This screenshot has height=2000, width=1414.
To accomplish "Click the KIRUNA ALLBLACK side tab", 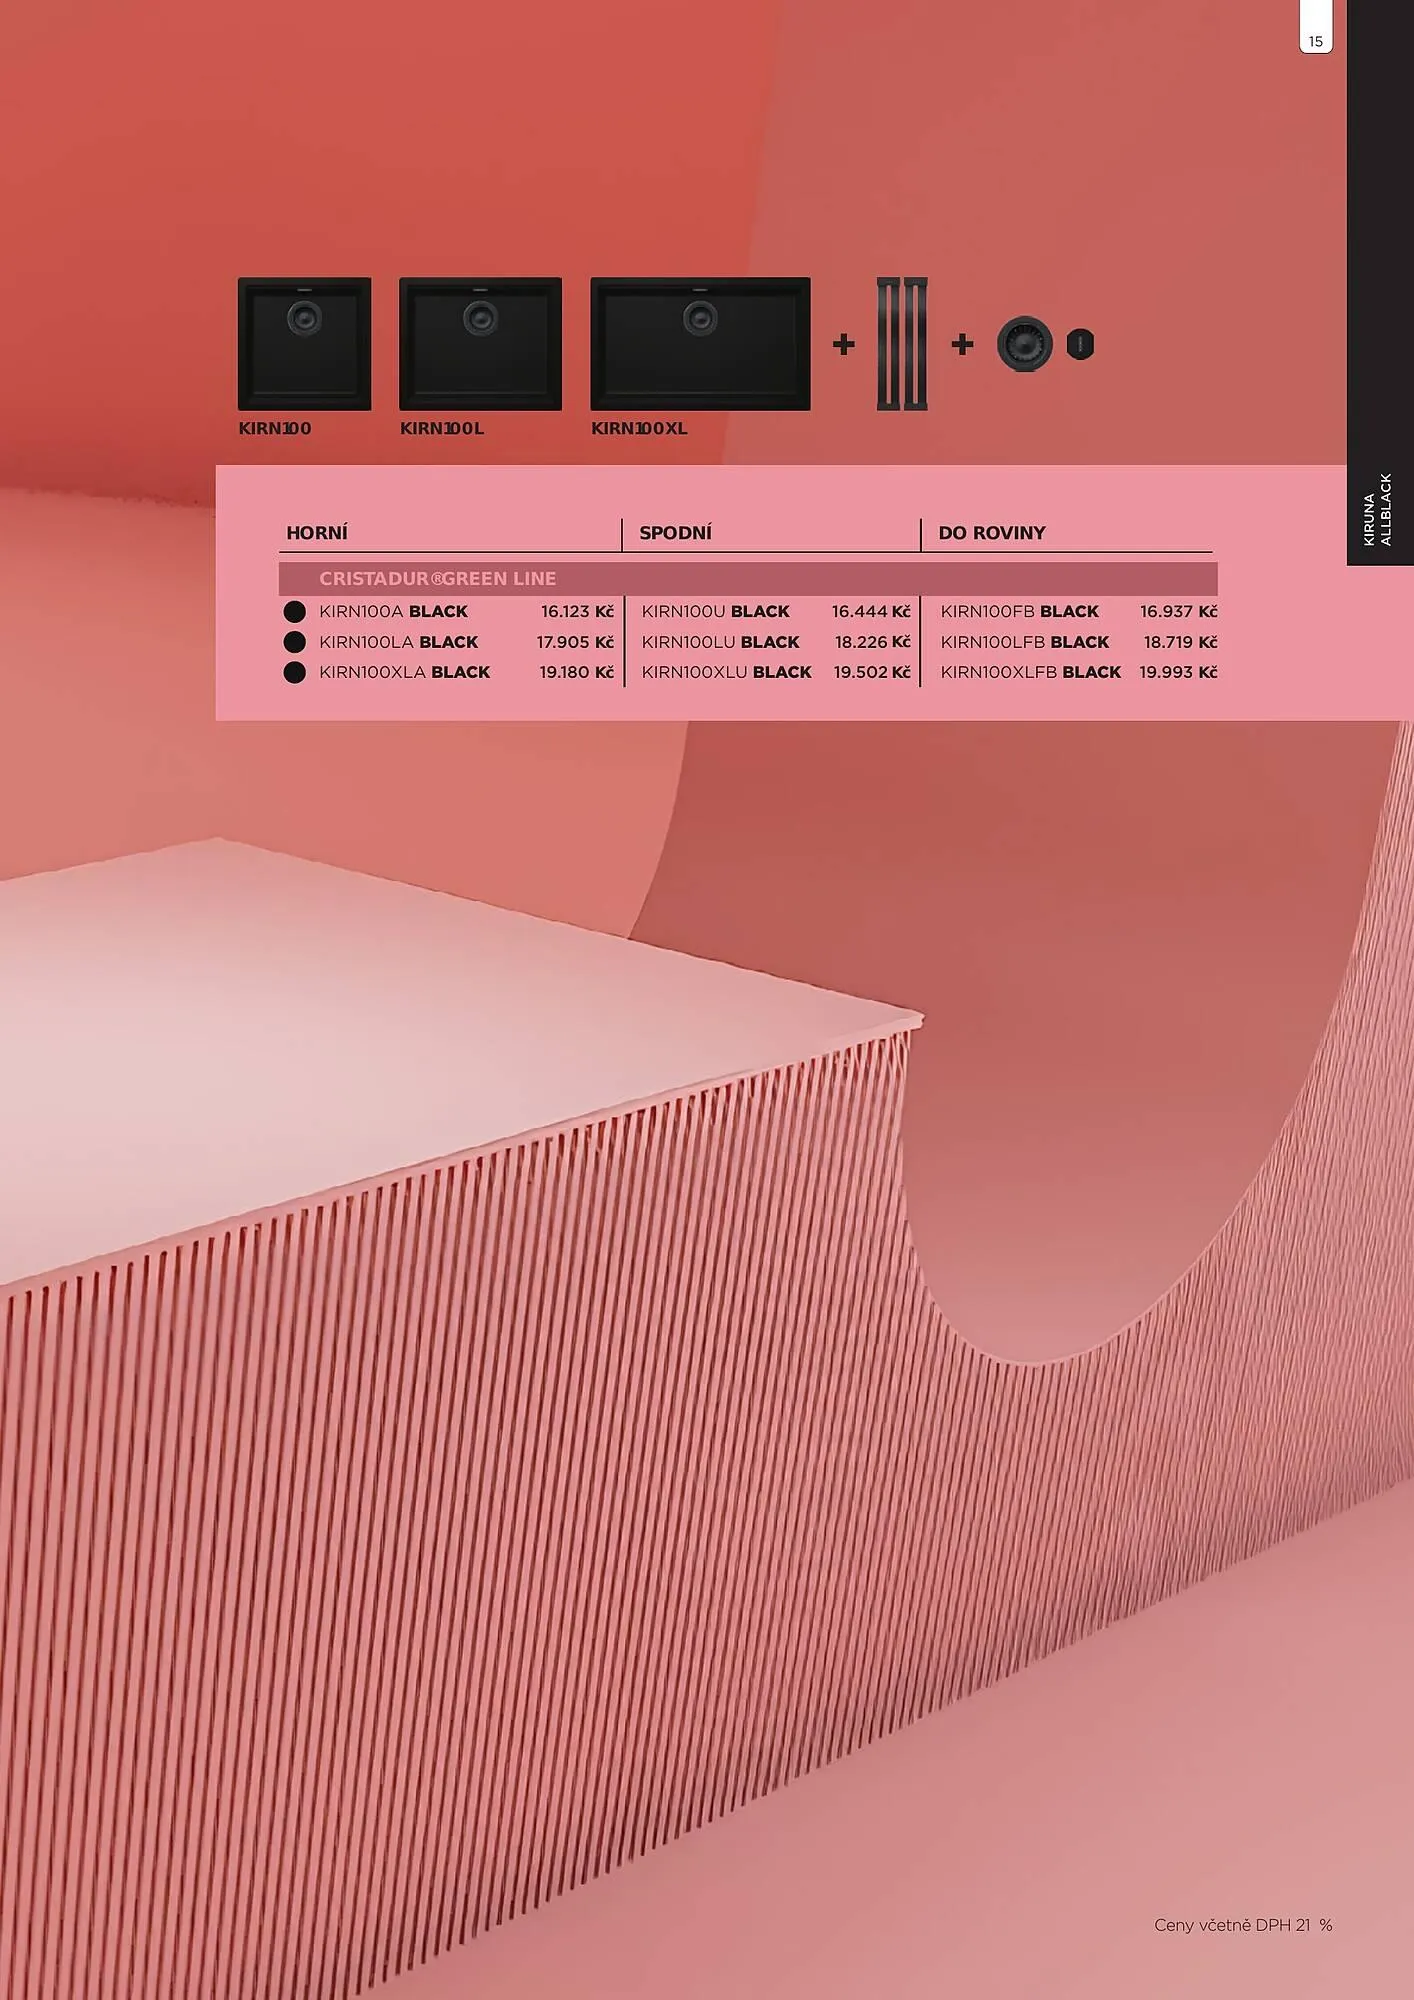I will click(1379, 510).
